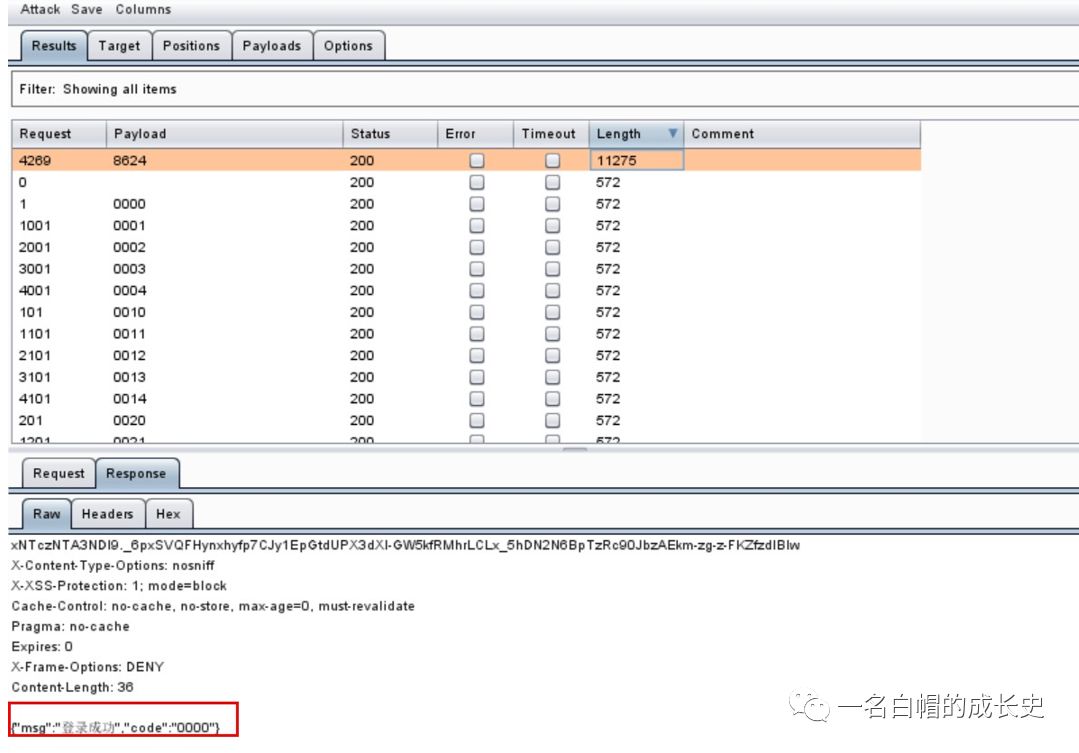The width and height of the screenshot is (1079, 753).
Task: Select the length cell 11275
Action: (637, 160)
